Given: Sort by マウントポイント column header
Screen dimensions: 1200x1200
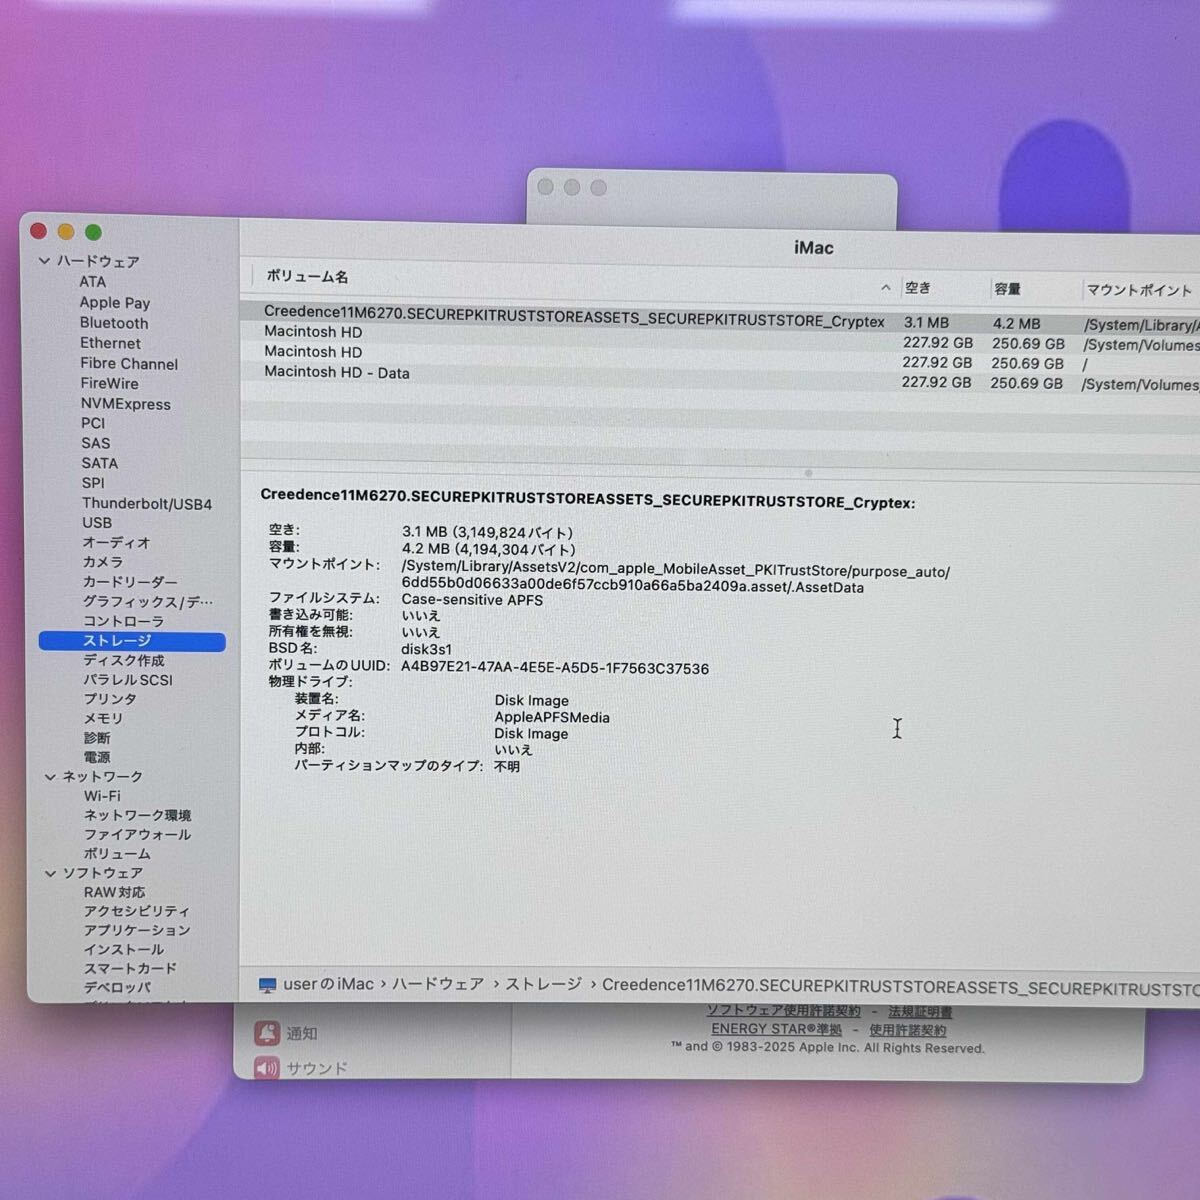Looking at the screenshot, I should pyautogui.click(x=1139, y=290).
